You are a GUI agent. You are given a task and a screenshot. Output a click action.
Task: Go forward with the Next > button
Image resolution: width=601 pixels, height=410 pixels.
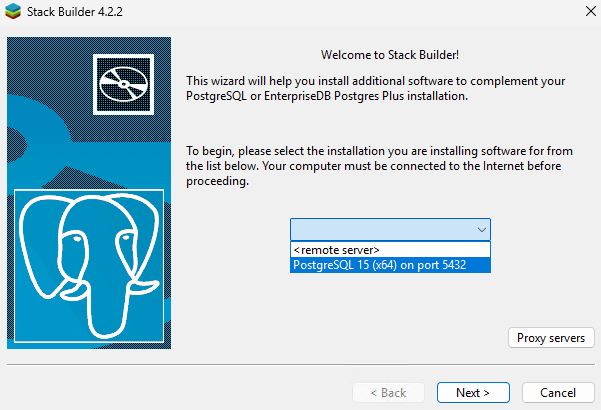(473, 392)
